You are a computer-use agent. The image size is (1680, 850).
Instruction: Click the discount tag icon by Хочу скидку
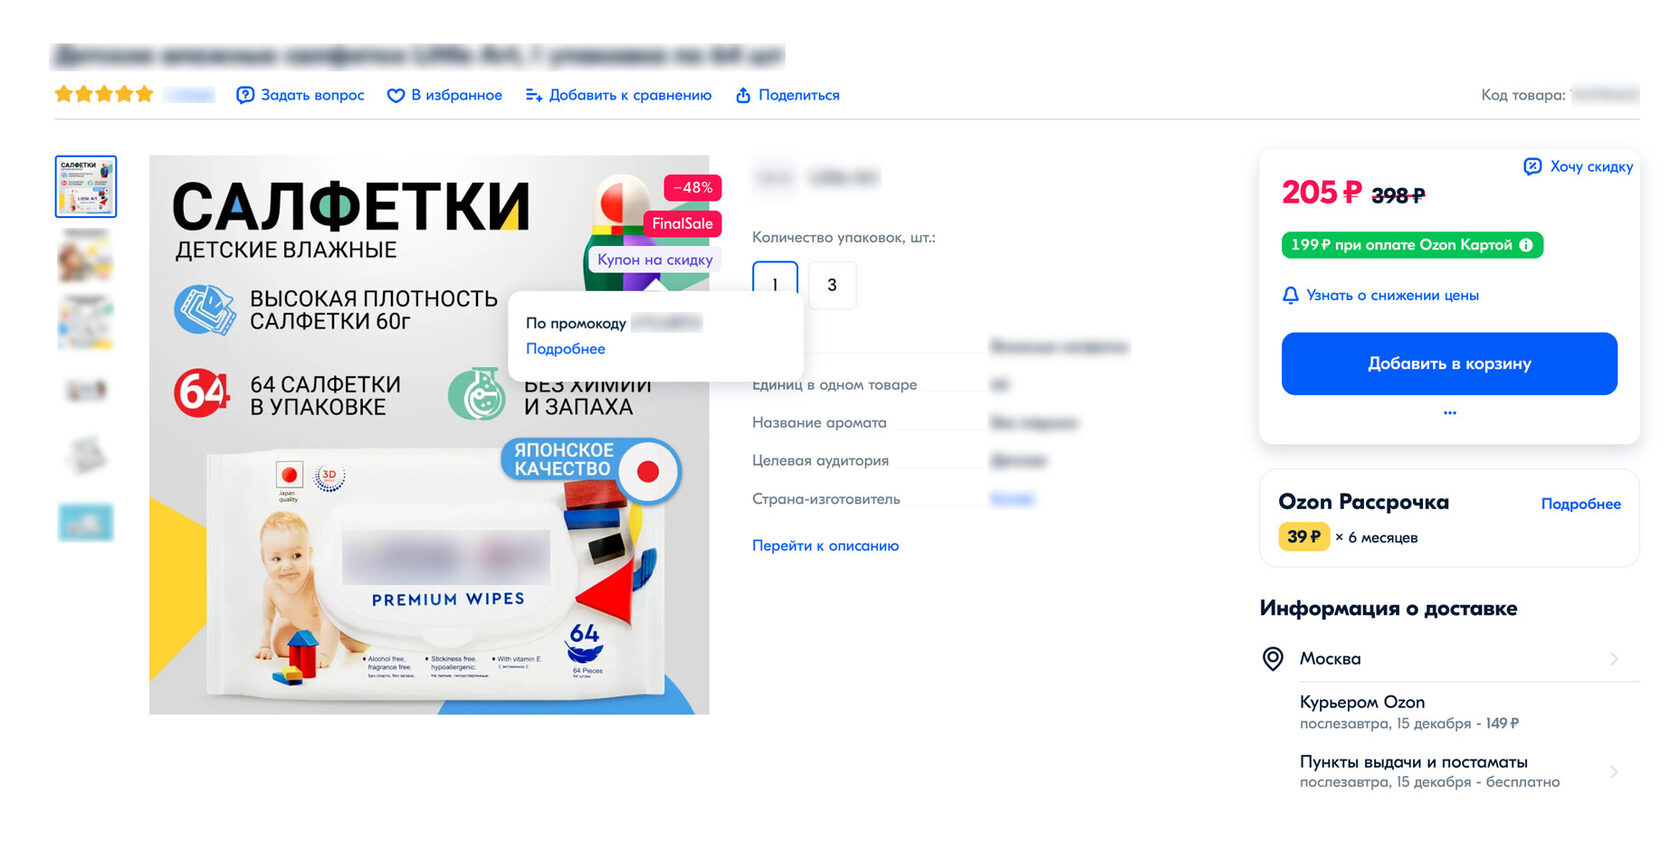(1532, 166)
